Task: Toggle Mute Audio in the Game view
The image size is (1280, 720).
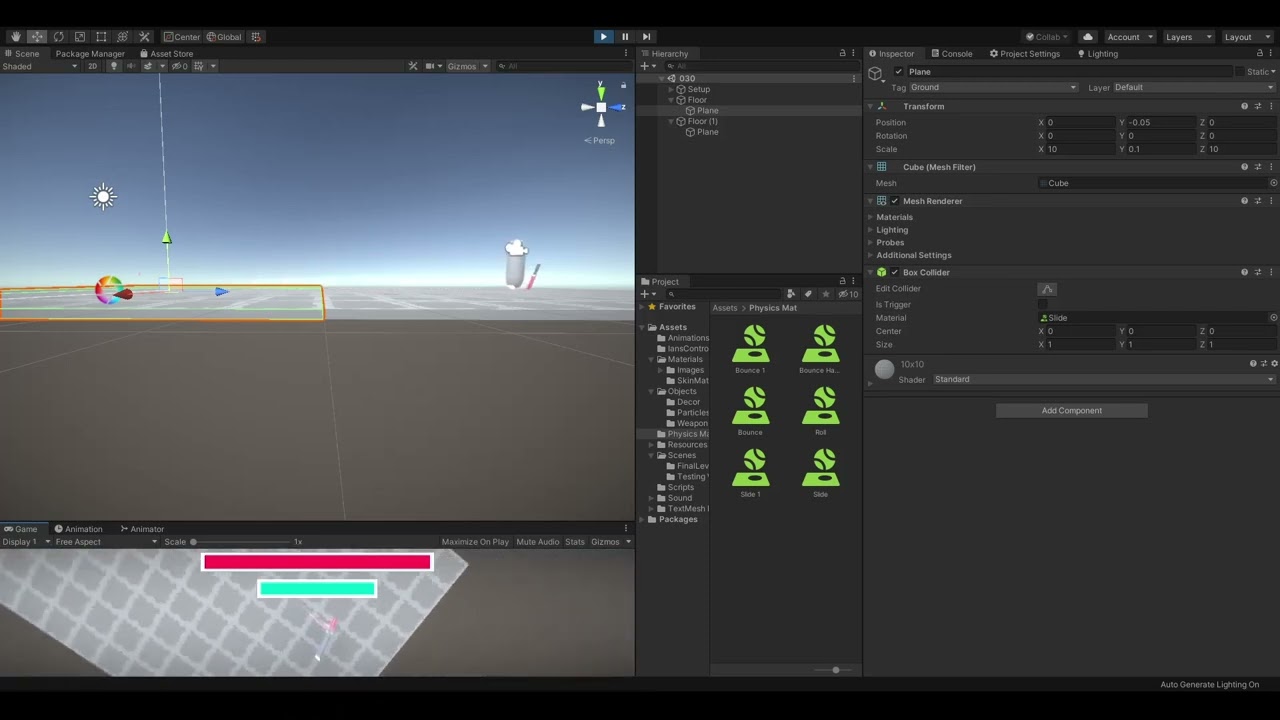Action: [537, 541]
